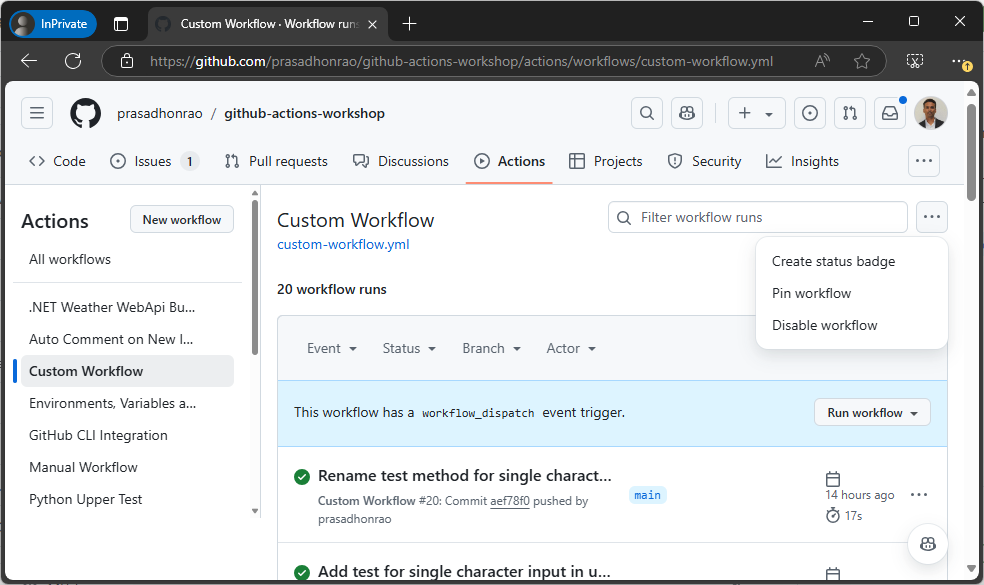This screenshot has width=984, height=585.
Task: Open the run #20 row ellipsis menu
Action: [919, 495]
